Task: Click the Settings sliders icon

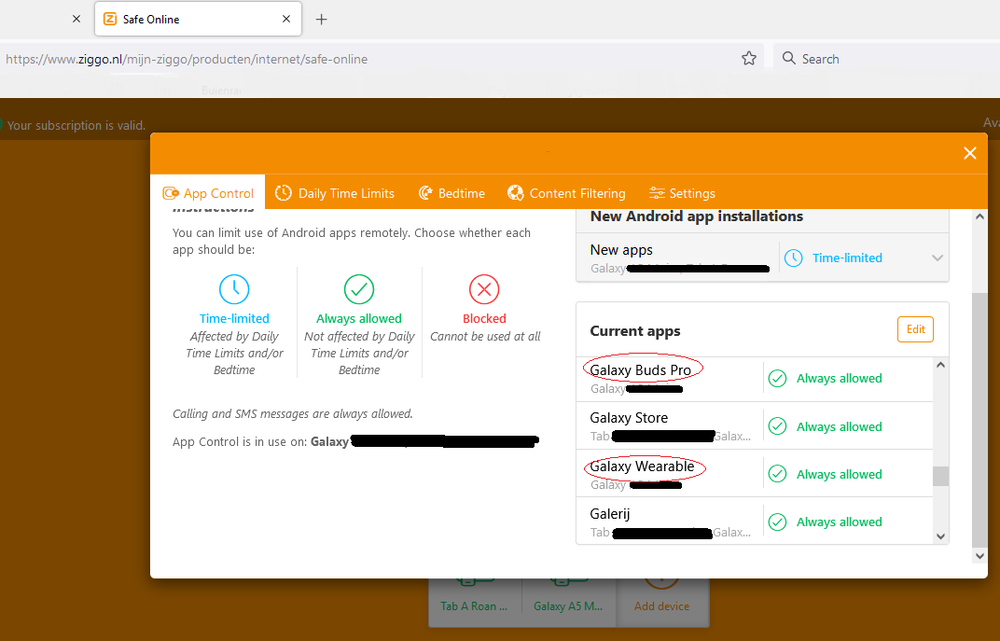Action: coord(657,193)
